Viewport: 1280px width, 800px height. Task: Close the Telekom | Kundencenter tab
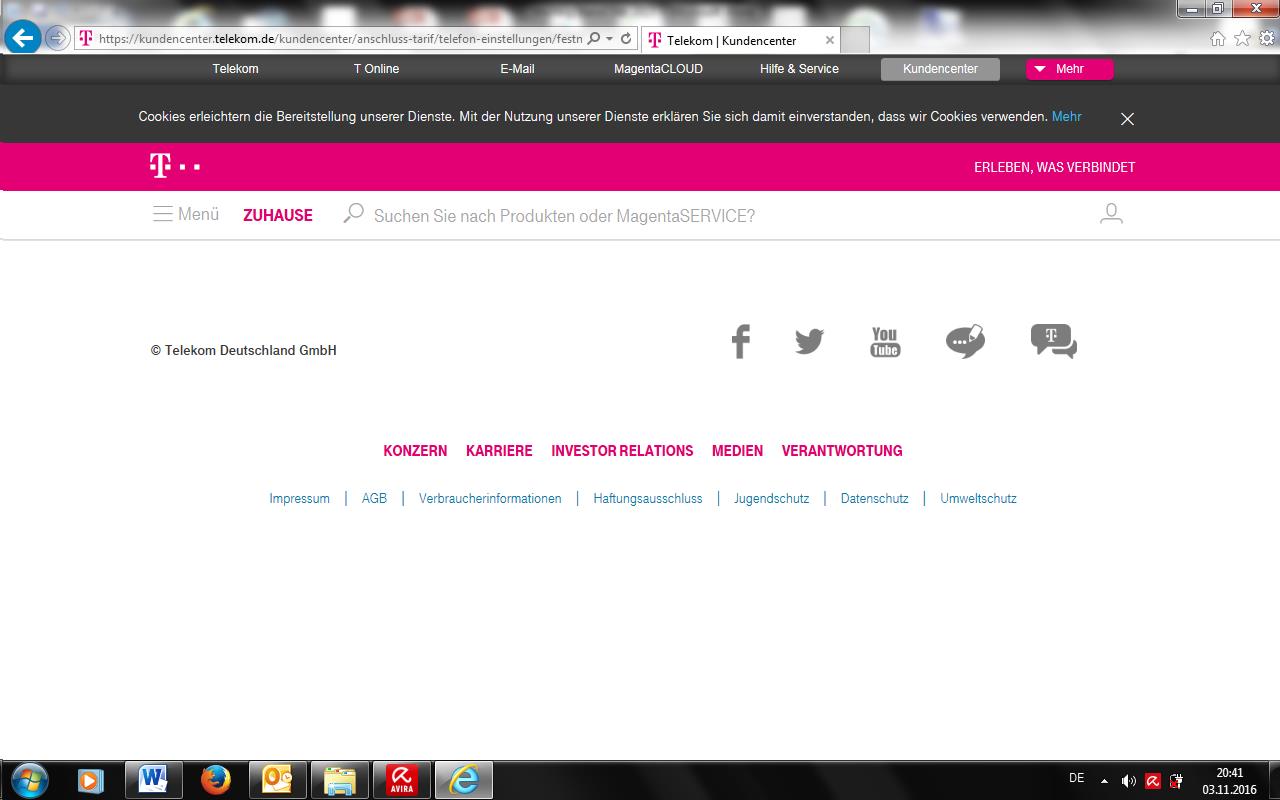[829, 40]
